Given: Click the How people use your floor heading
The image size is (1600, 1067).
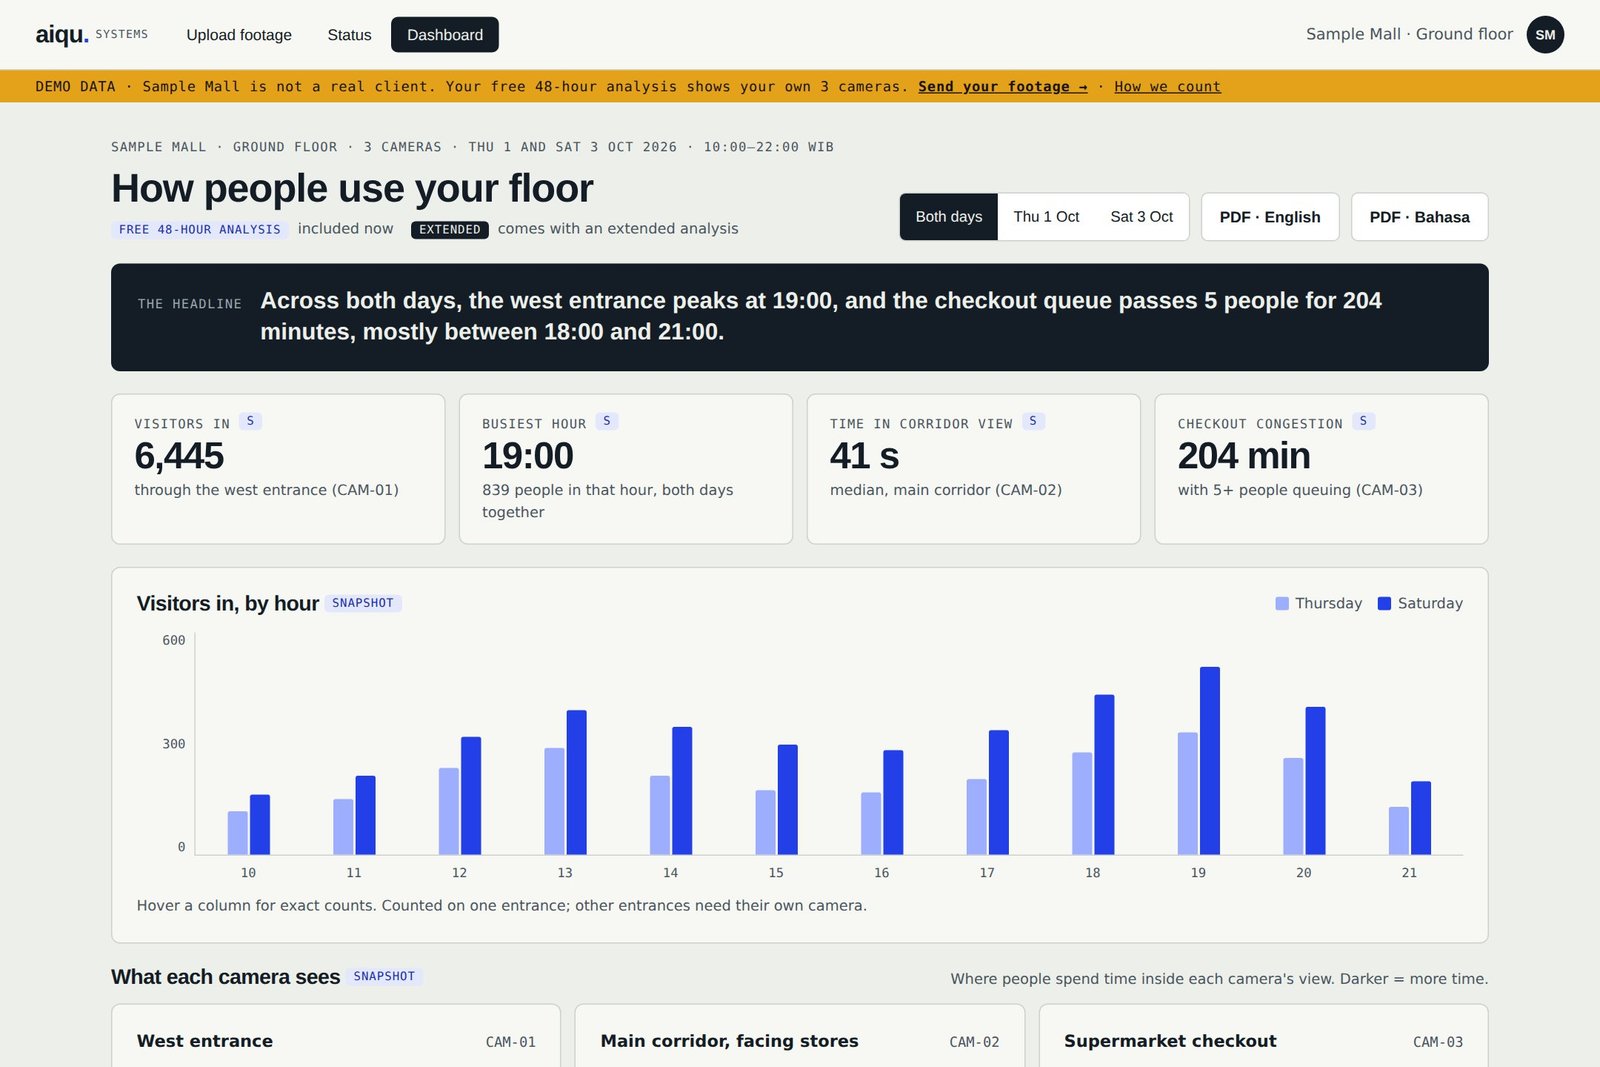Looking at the screenshot, I should click(352, 188).
